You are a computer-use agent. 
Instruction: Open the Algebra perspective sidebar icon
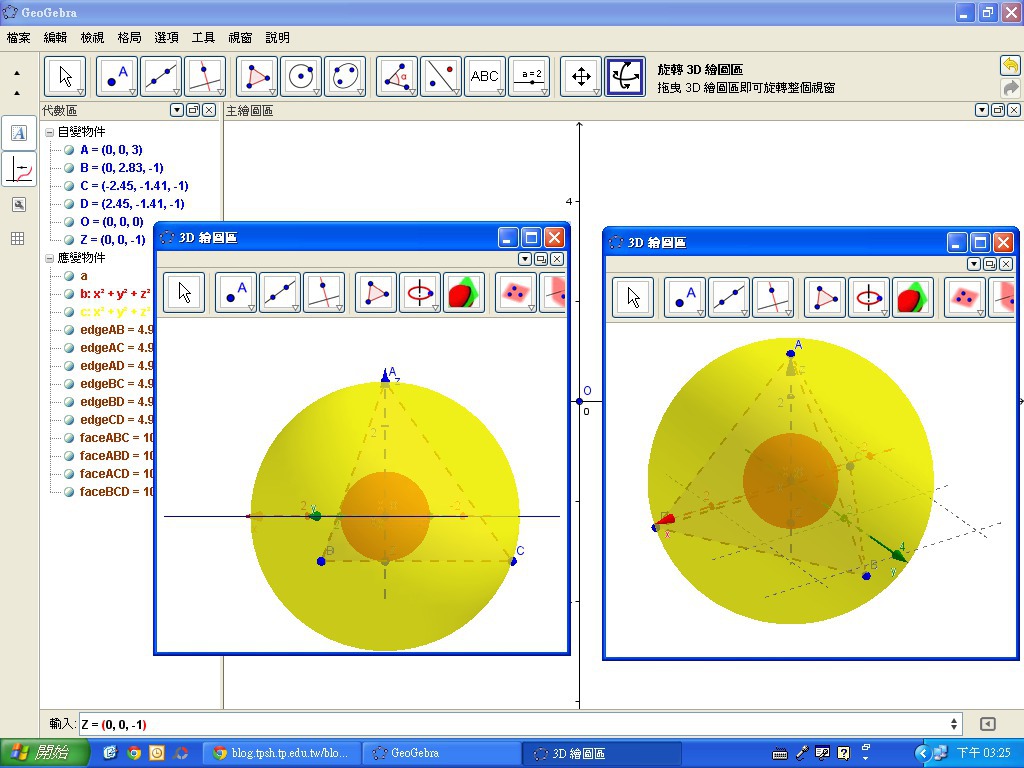19,133
